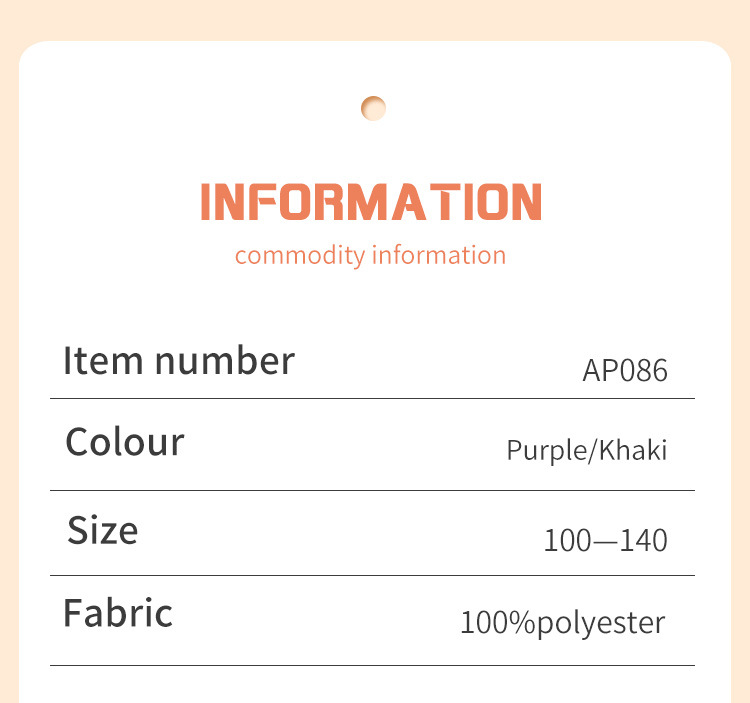Click the 100%polyester fabric value

pos(562,623)
